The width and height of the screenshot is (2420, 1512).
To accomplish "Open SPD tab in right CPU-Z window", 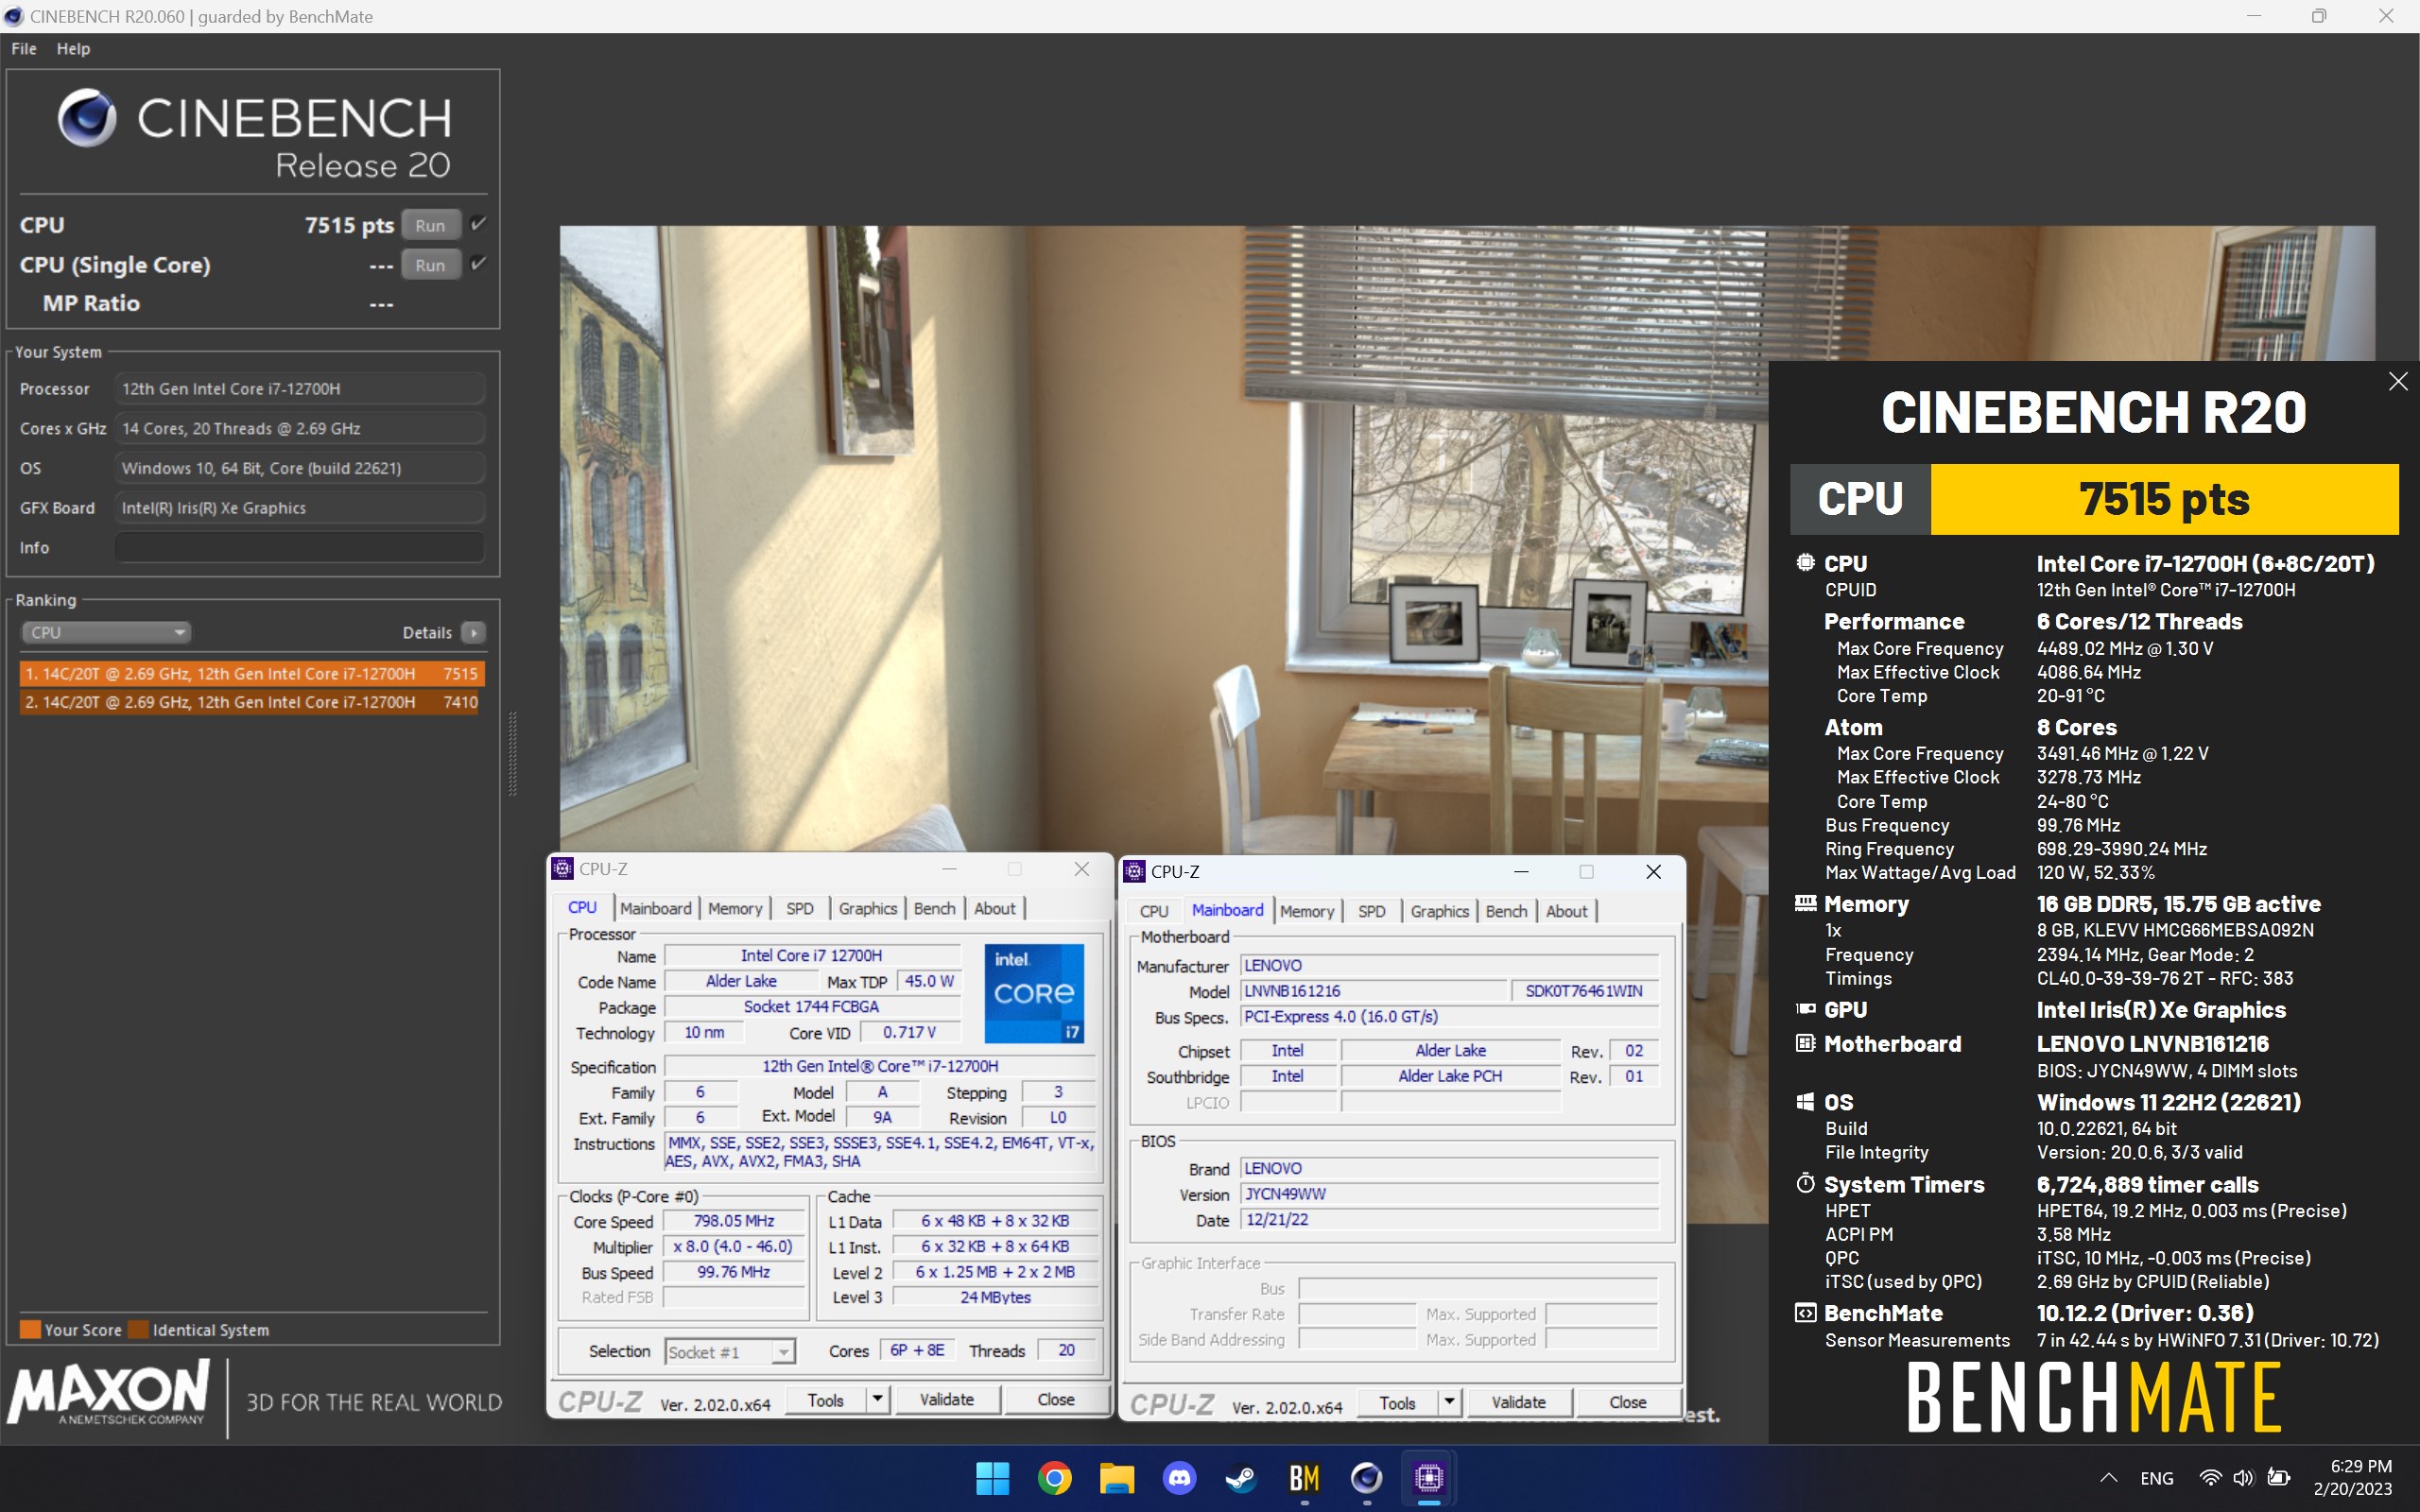I will [1372, 911].
